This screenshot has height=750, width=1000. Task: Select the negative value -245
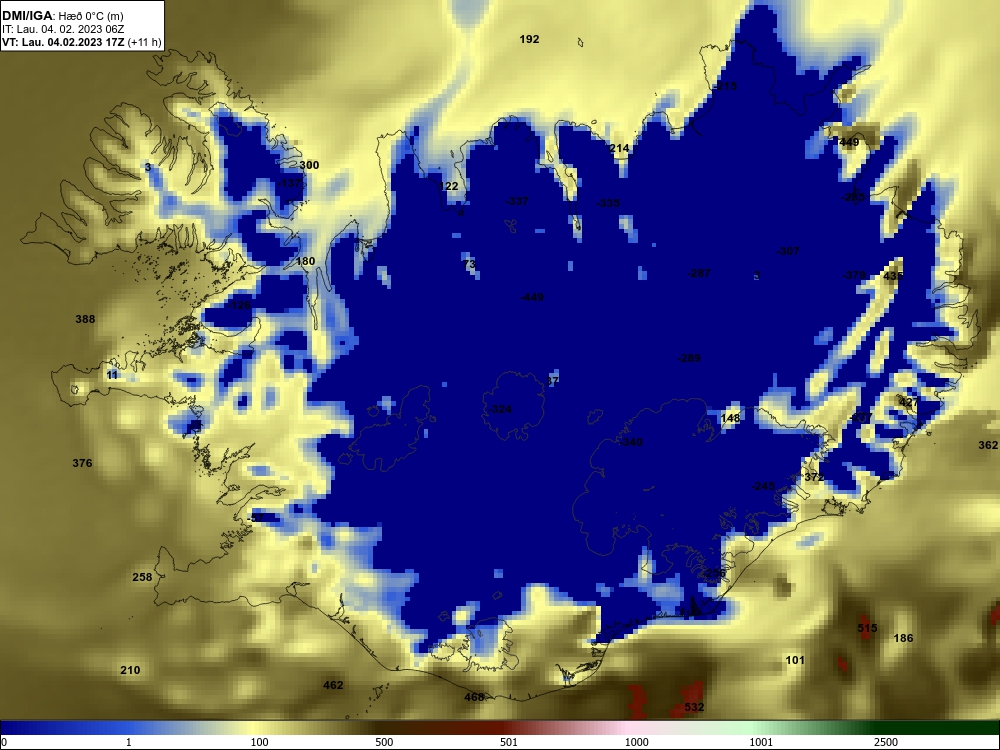pos(763,487)
